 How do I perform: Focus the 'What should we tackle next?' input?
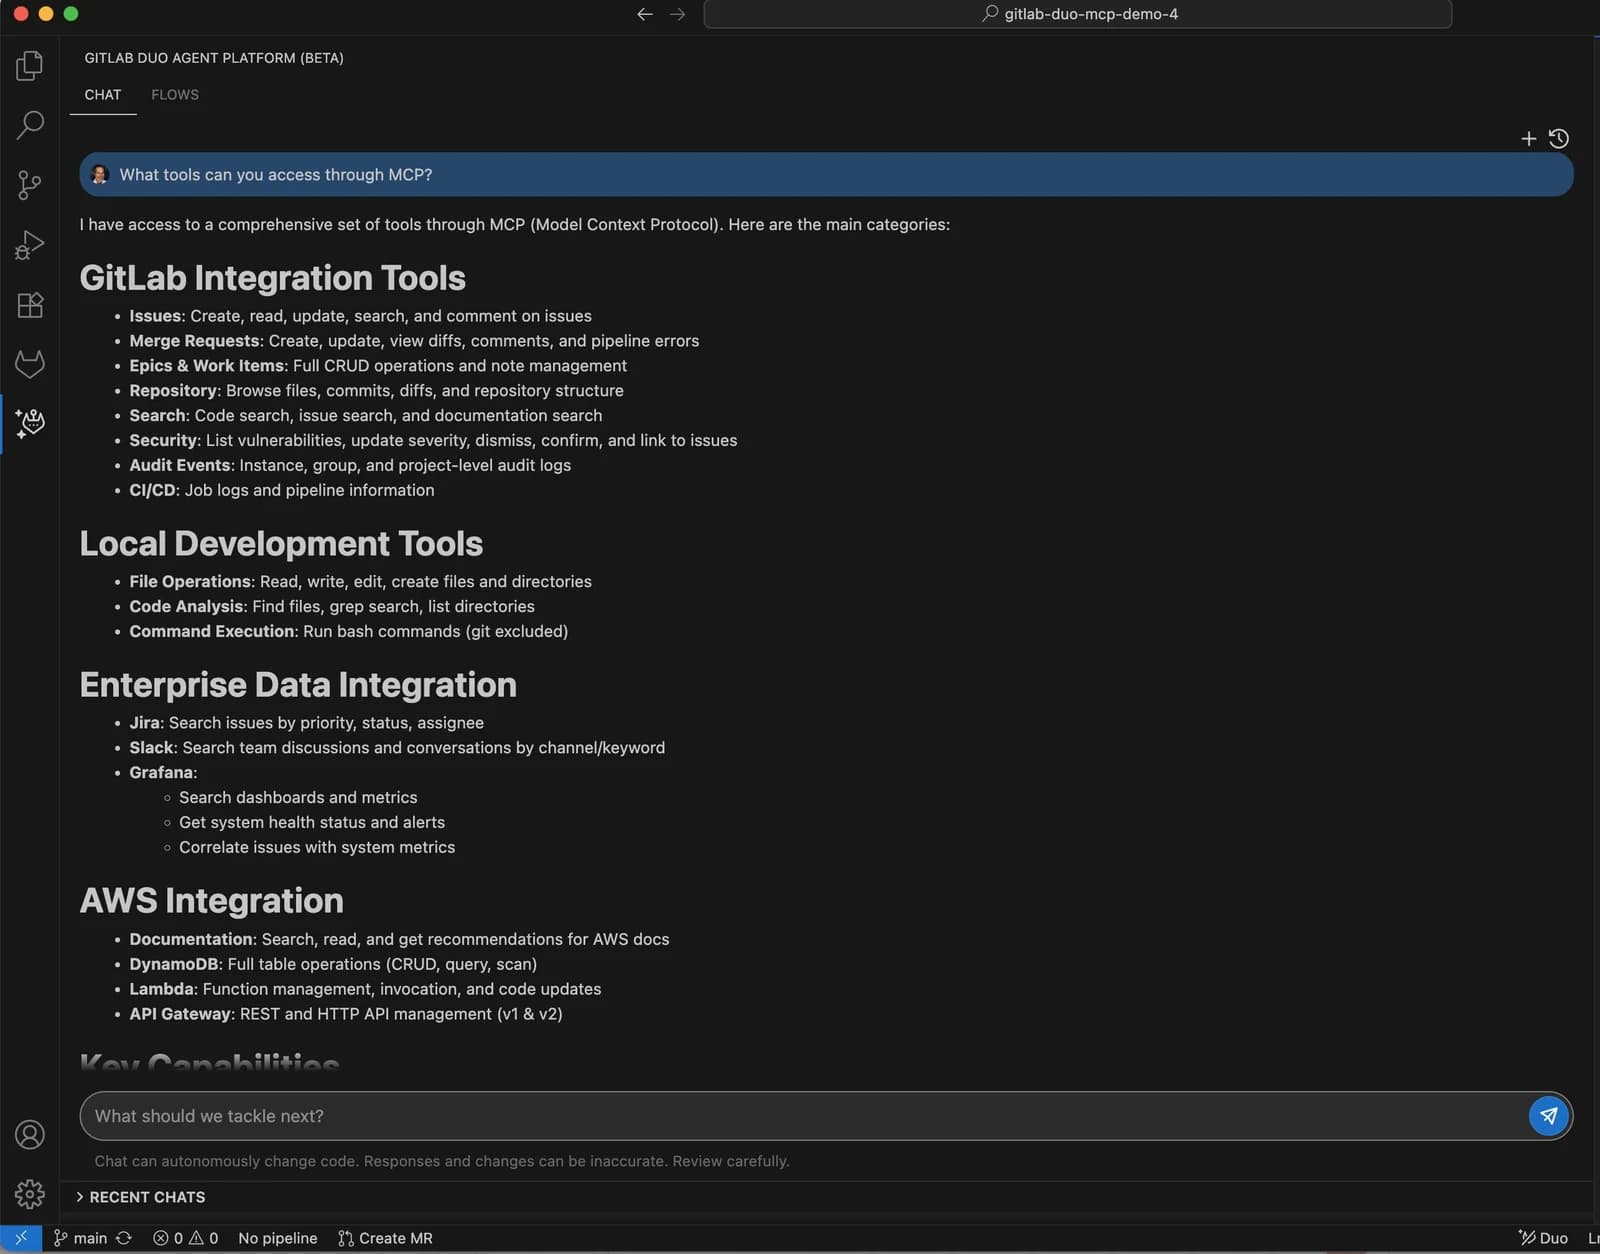(805, 1116)
